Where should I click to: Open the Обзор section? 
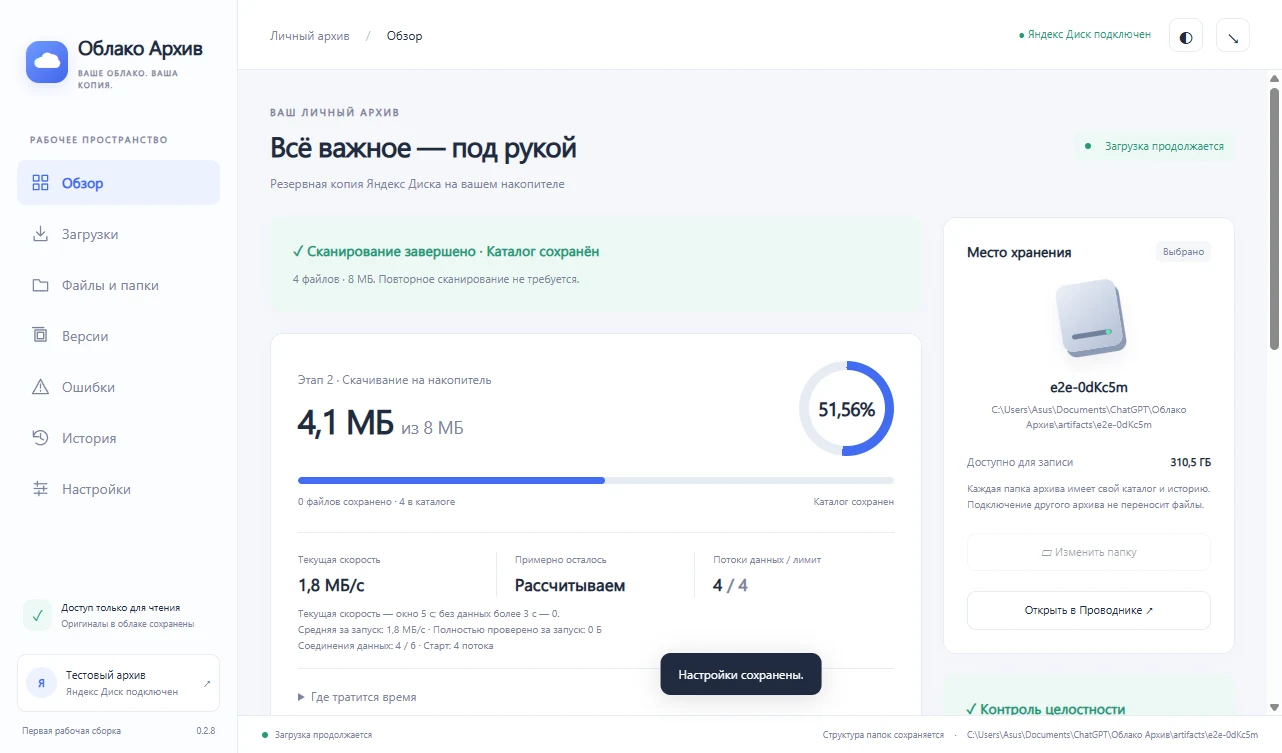(119, 183)
